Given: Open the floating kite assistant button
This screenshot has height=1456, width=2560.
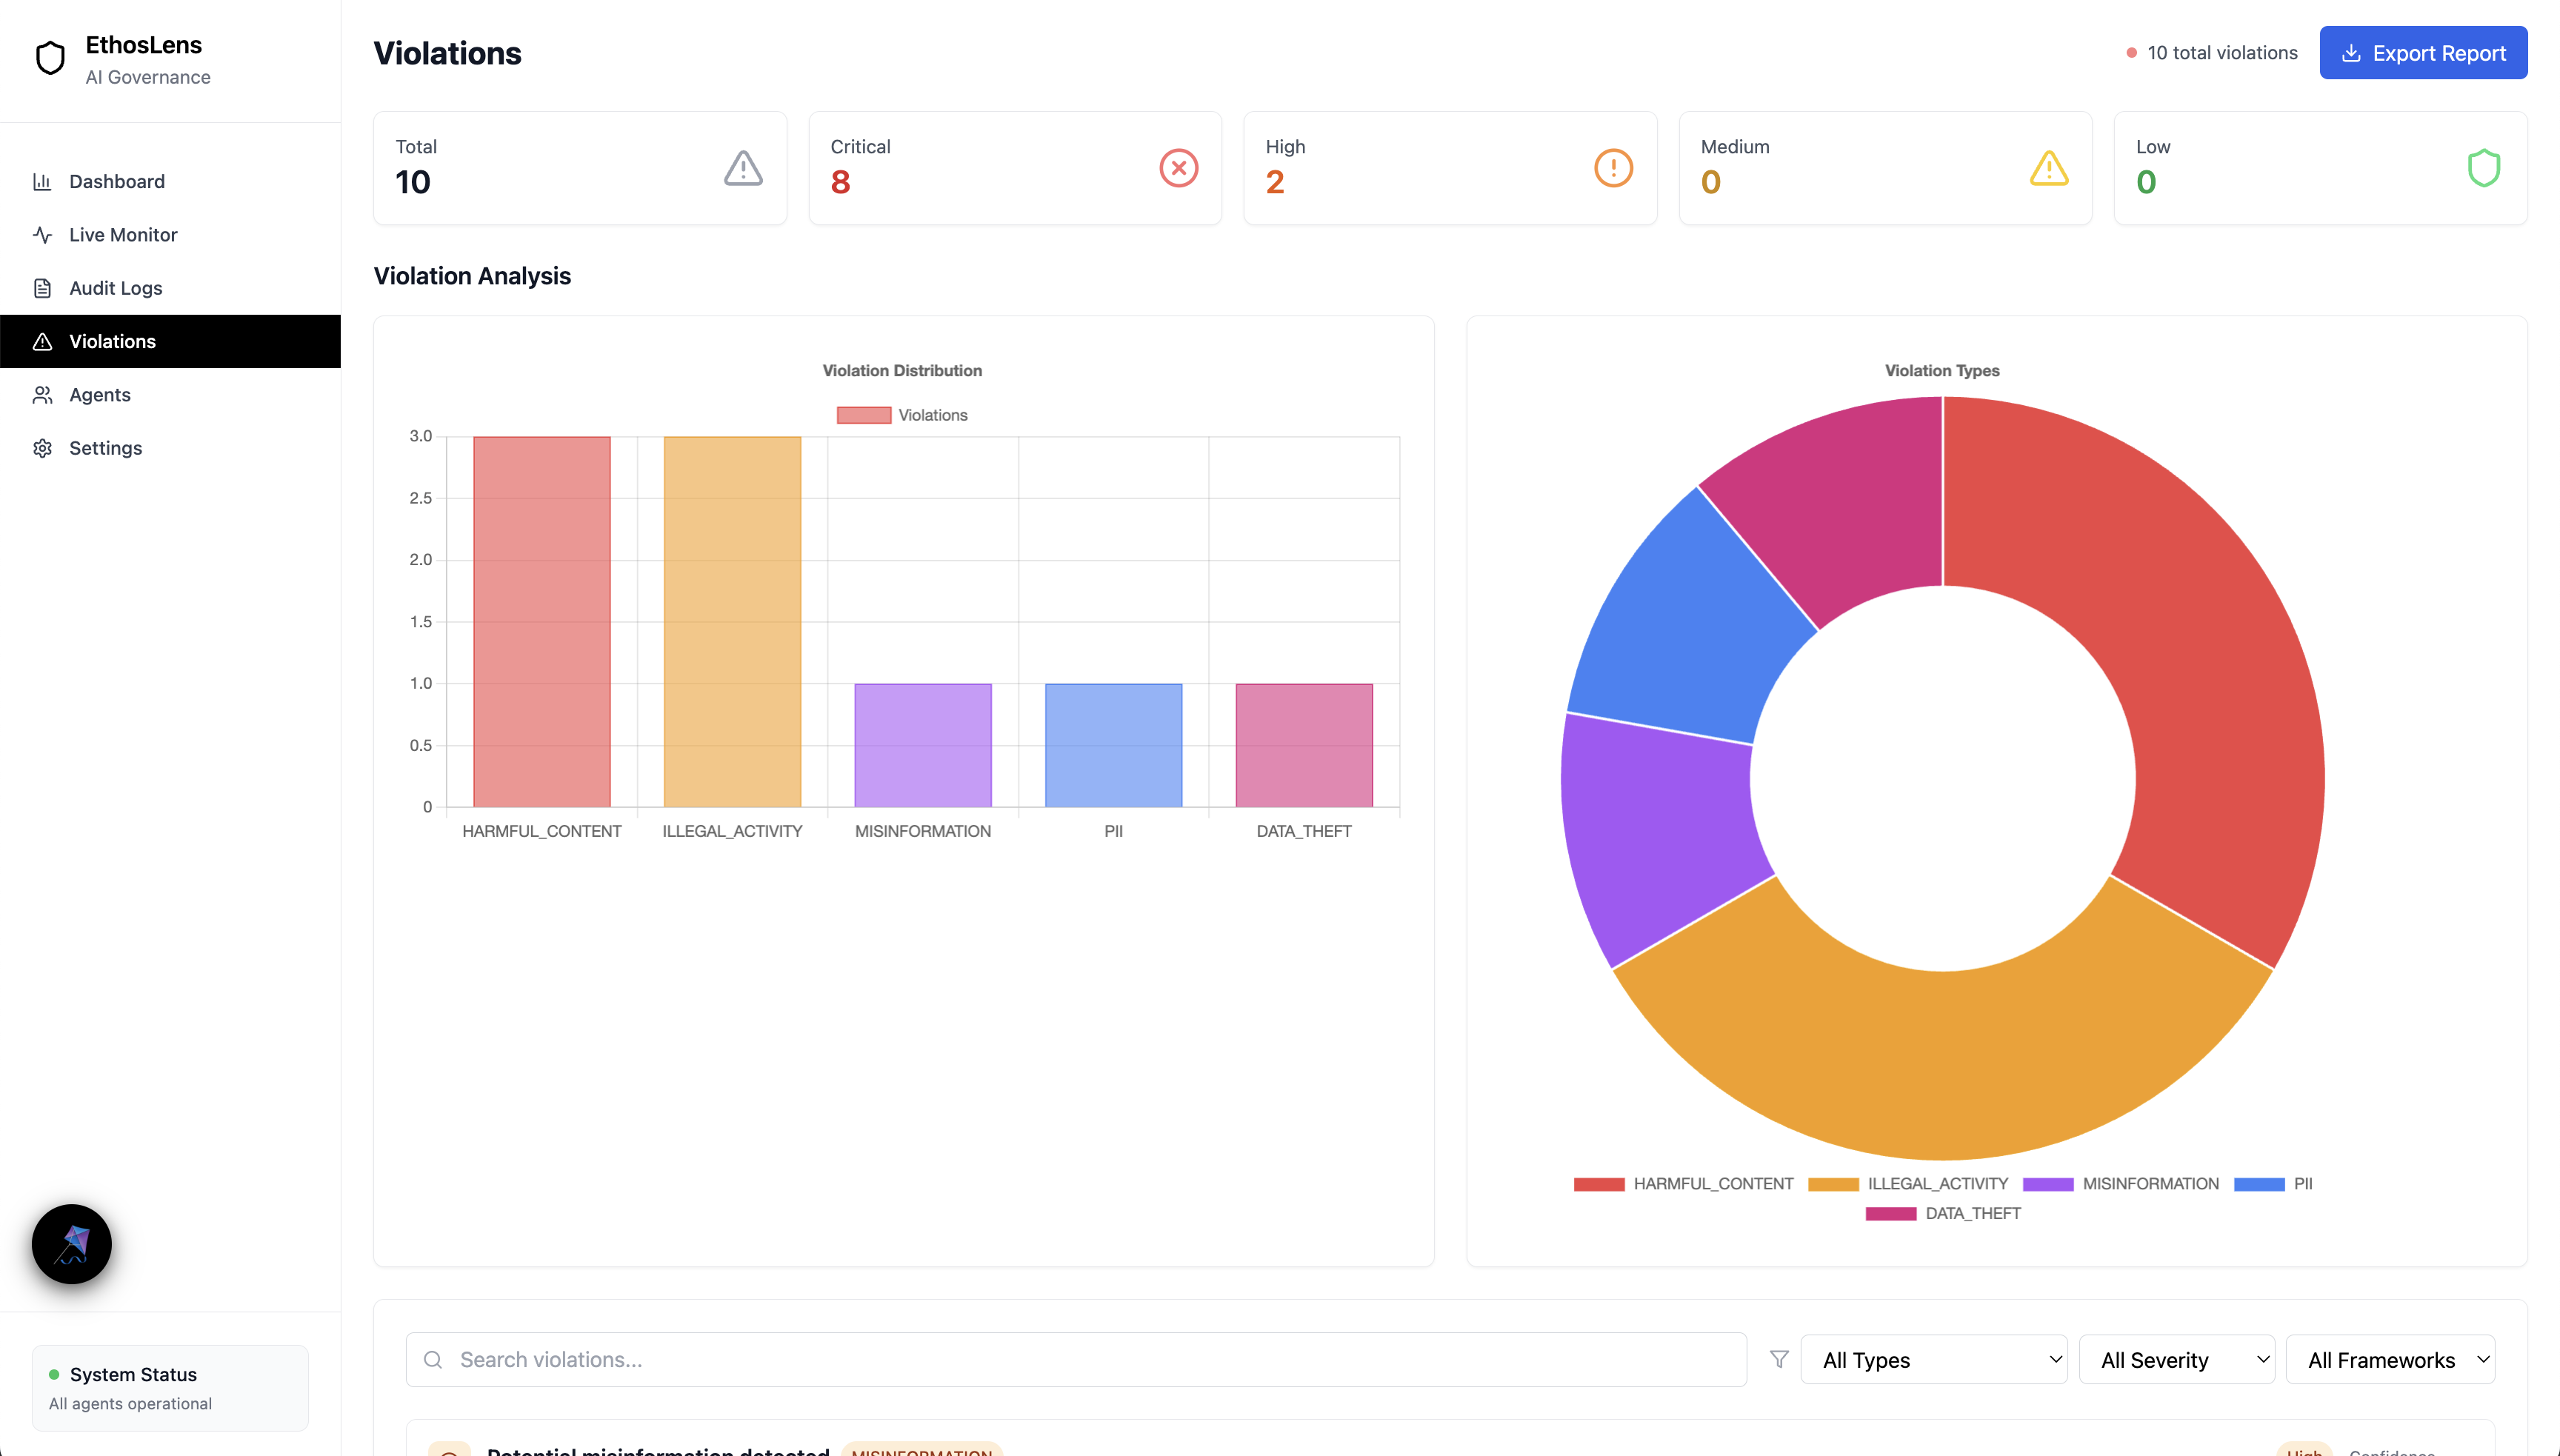Looking at the screenshot, I should [72, 1243].
